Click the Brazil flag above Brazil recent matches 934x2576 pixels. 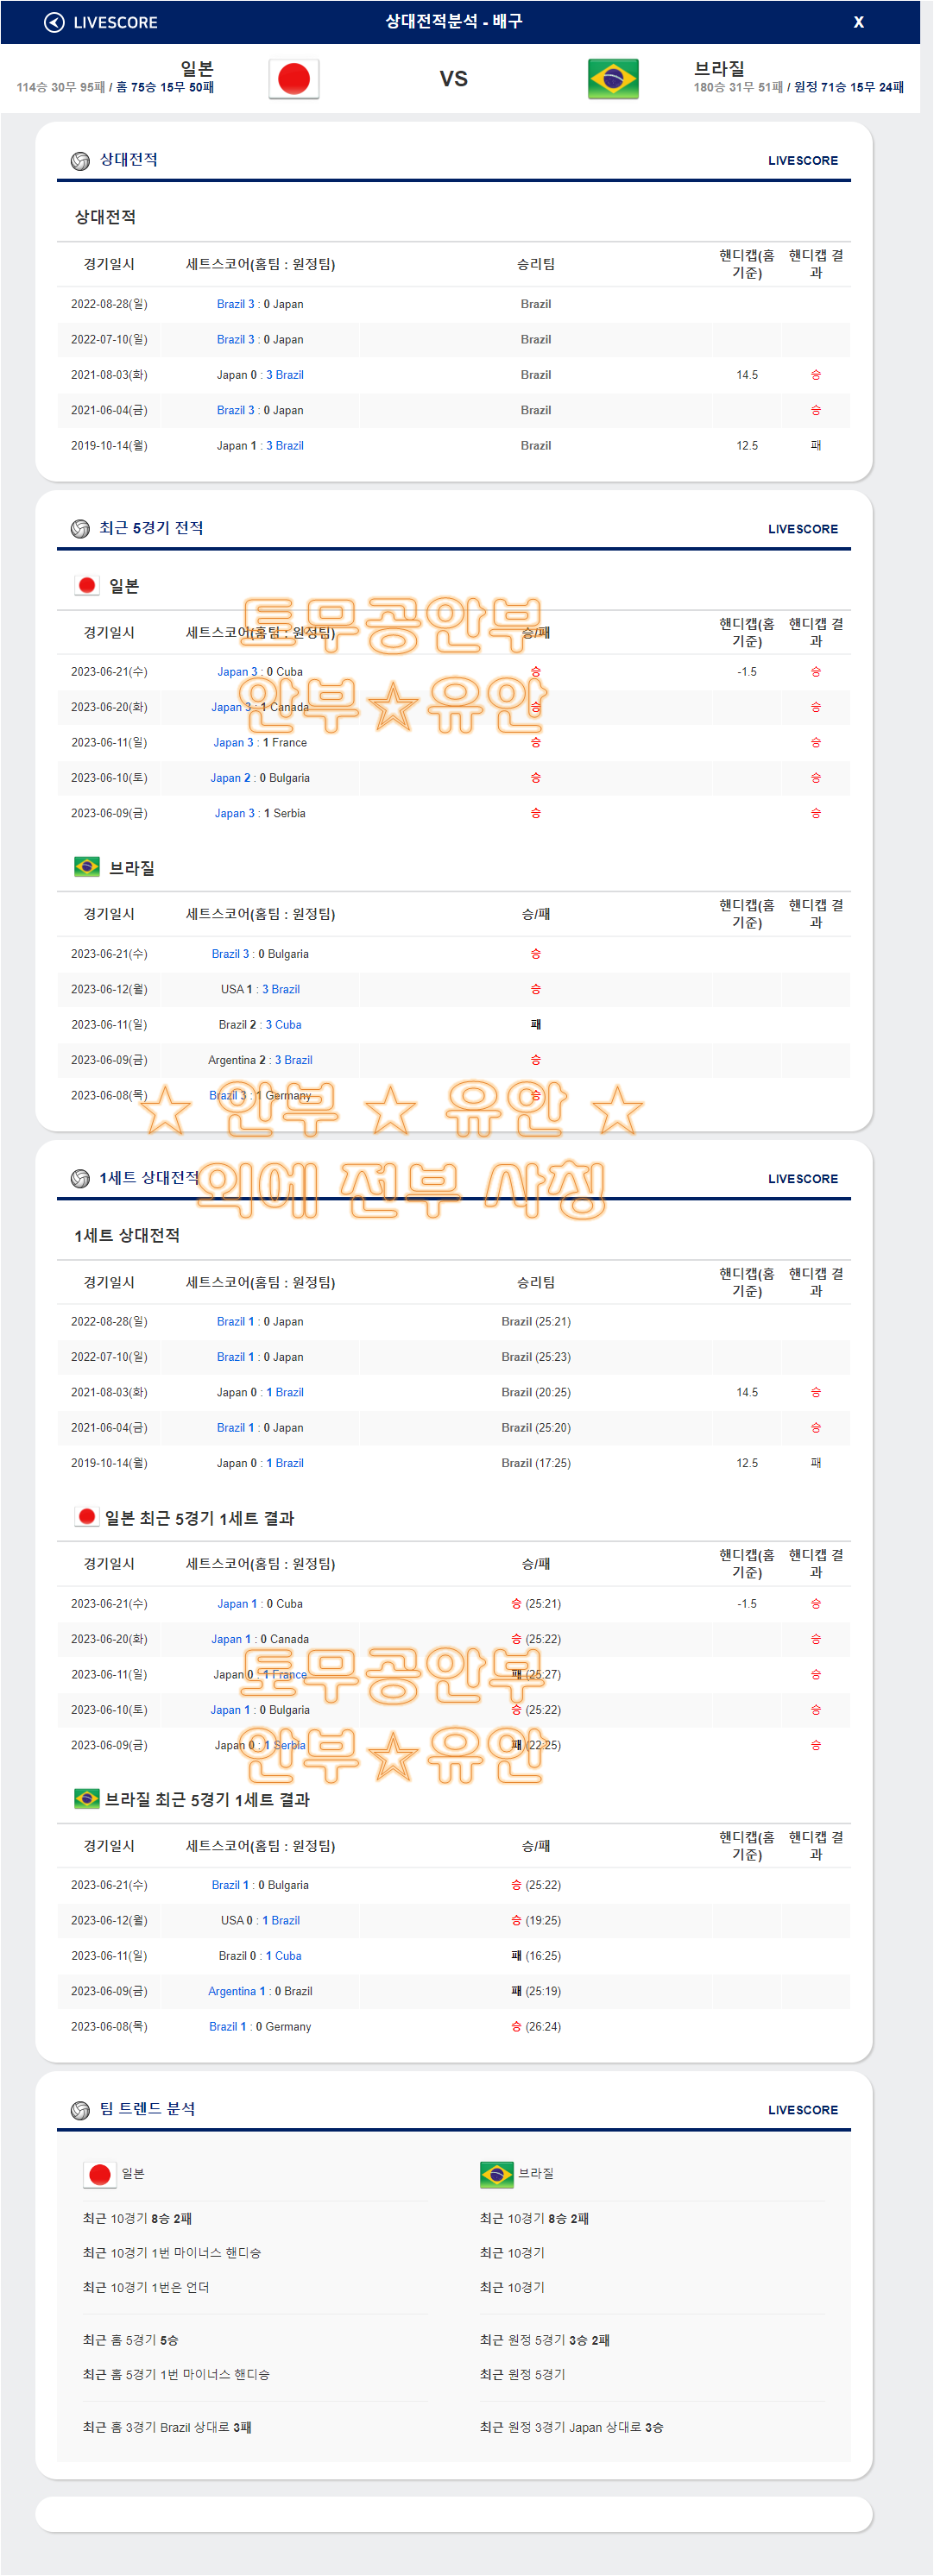pyautogui.click(x=87, y=867)
